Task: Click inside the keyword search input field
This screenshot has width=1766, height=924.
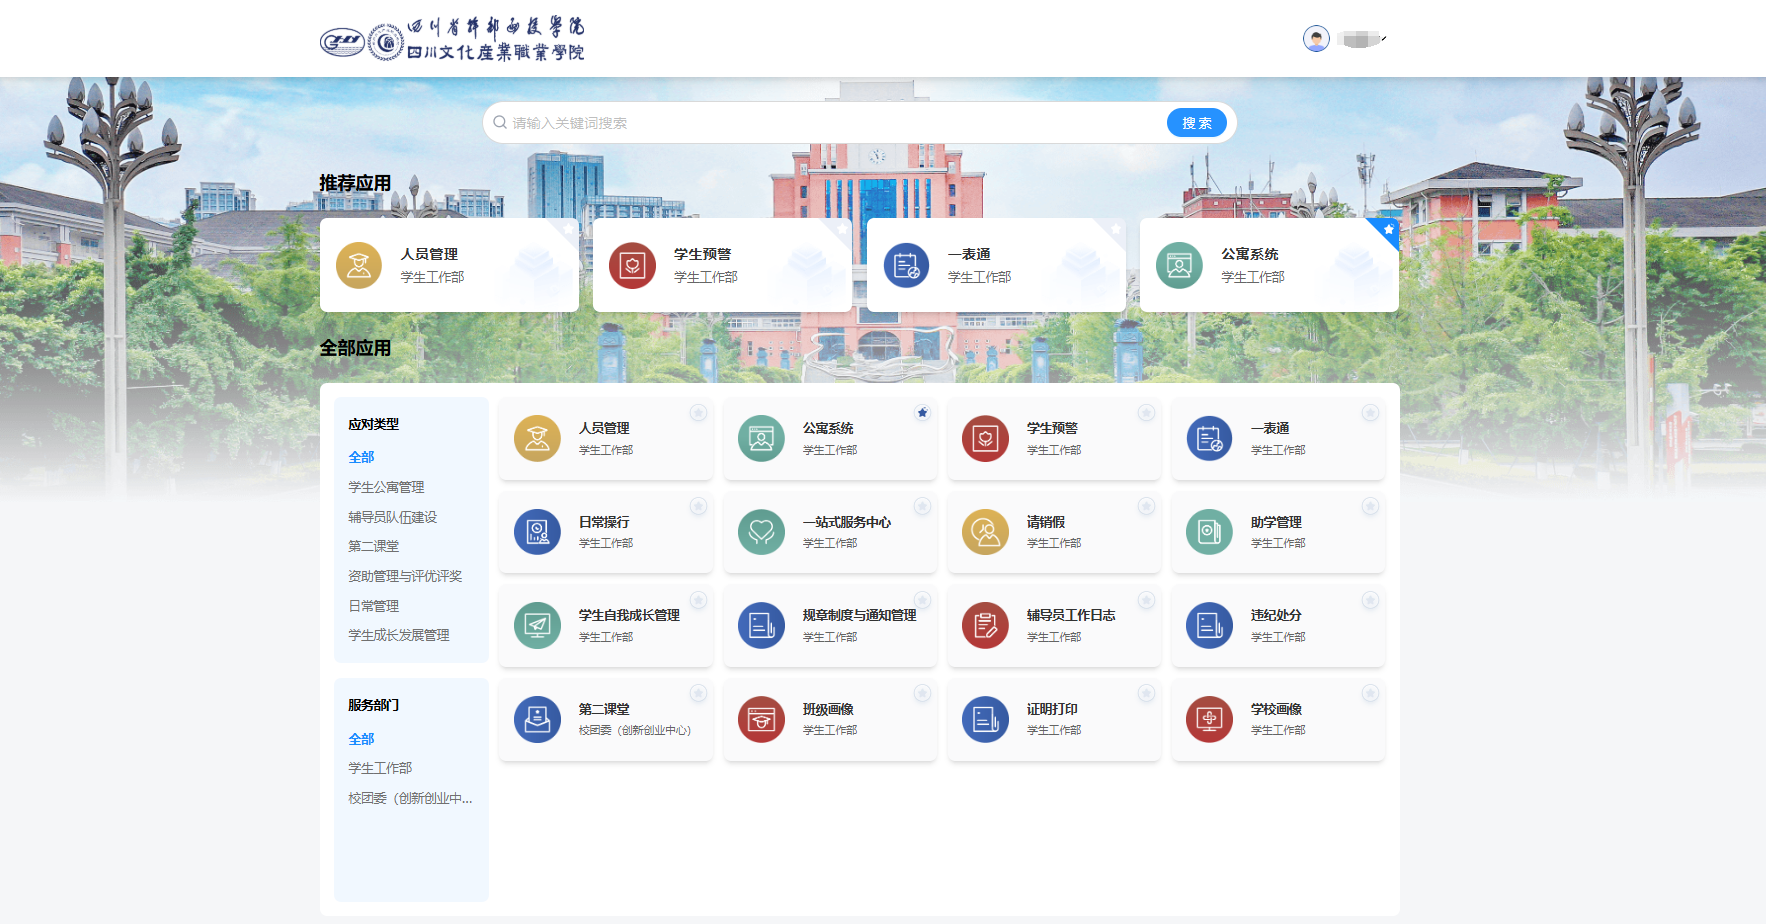Action: tap(800, 122)
